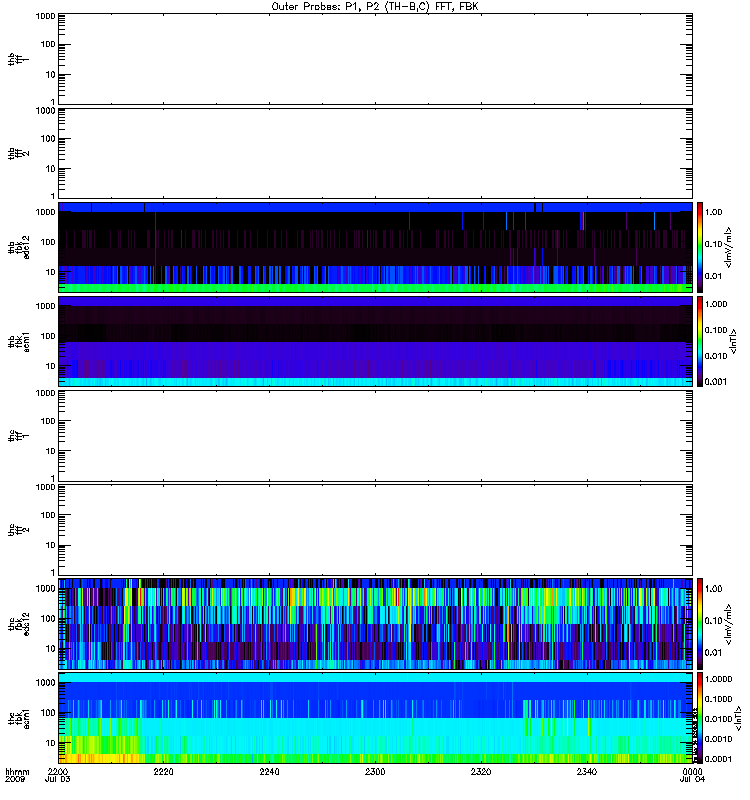Click the thb fbk edc12 spectrogram panel
Viewport: 750px width, 800px height.
pos(376,247)
